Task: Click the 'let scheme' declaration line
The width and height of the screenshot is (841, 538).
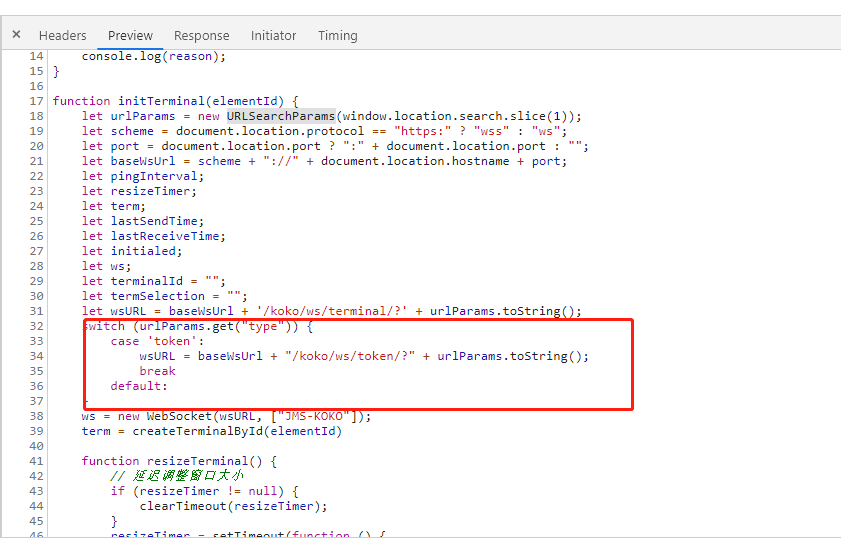Action: [x=324, y=131]
